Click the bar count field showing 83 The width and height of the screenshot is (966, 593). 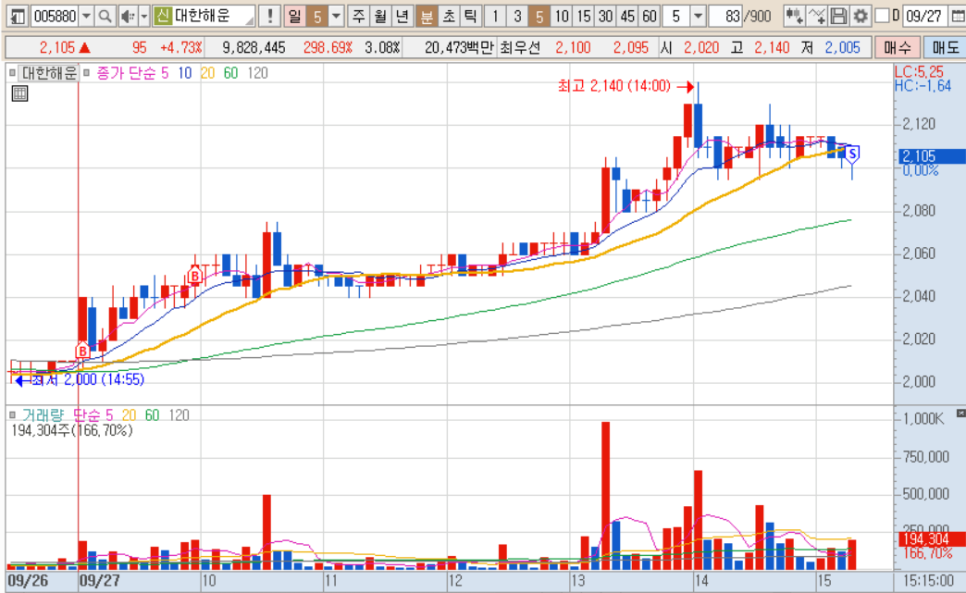725,16
